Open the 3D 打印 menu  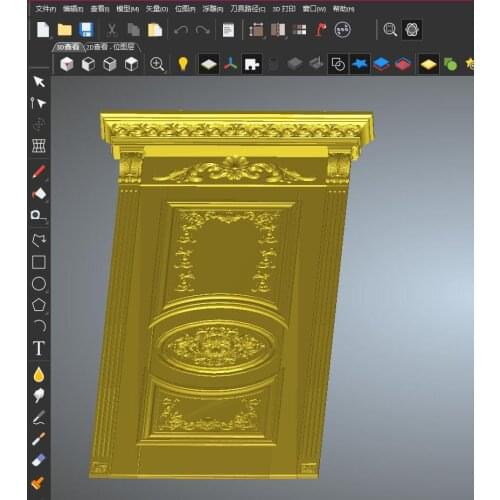tap(284, 9)
